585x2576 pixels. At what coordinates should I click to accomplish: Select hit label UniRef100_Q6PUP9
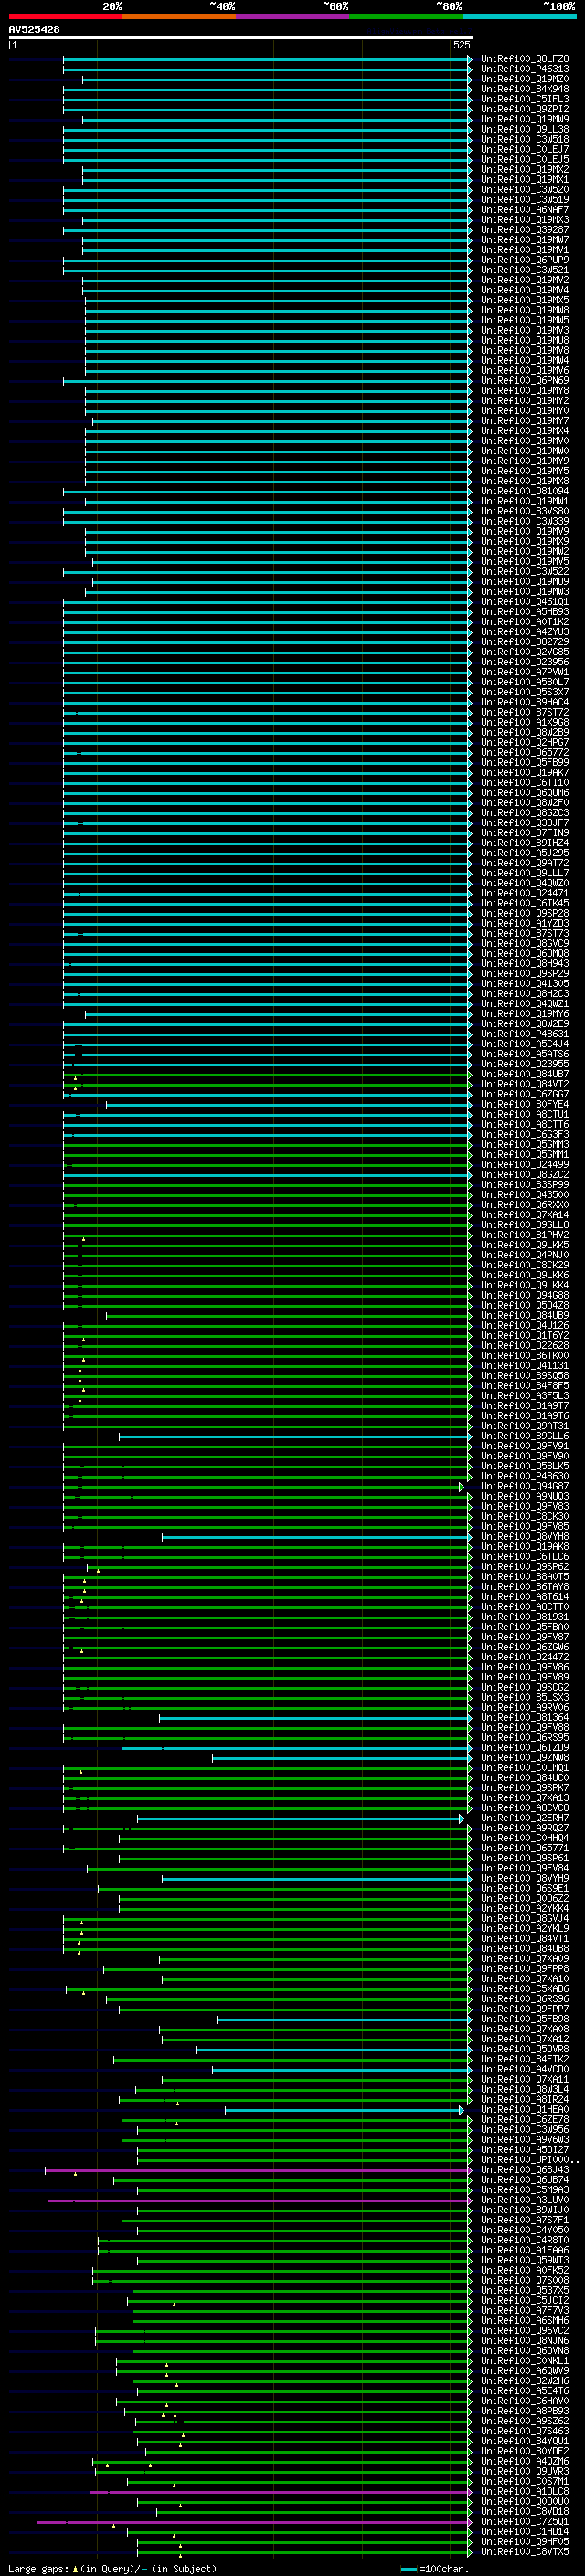click(525, 260)
